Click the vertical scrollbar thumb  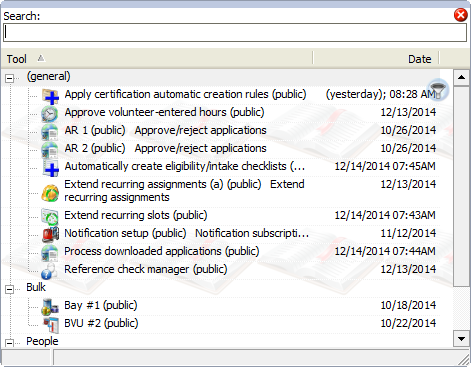click(x=461, y=186)
